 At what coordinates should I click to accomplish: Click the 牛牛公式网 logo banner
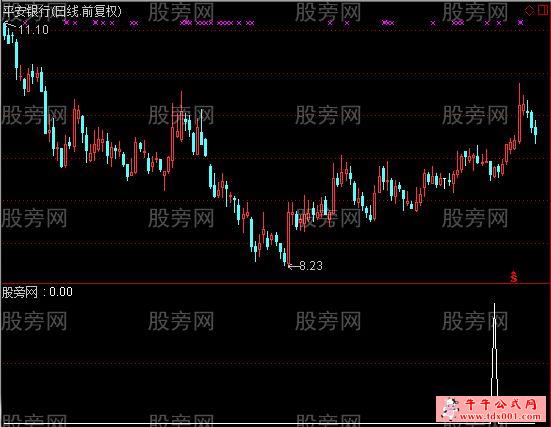tap(491, 409)
